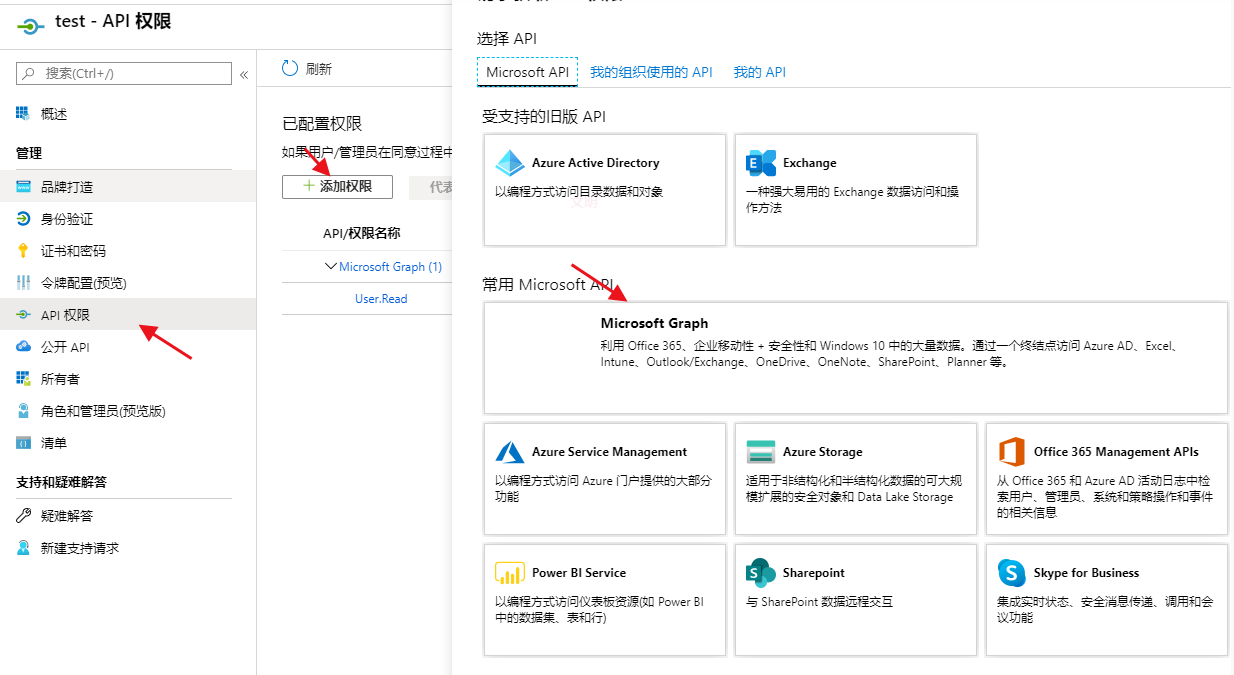Click the 刷新 refresh button

coord(307,69)
